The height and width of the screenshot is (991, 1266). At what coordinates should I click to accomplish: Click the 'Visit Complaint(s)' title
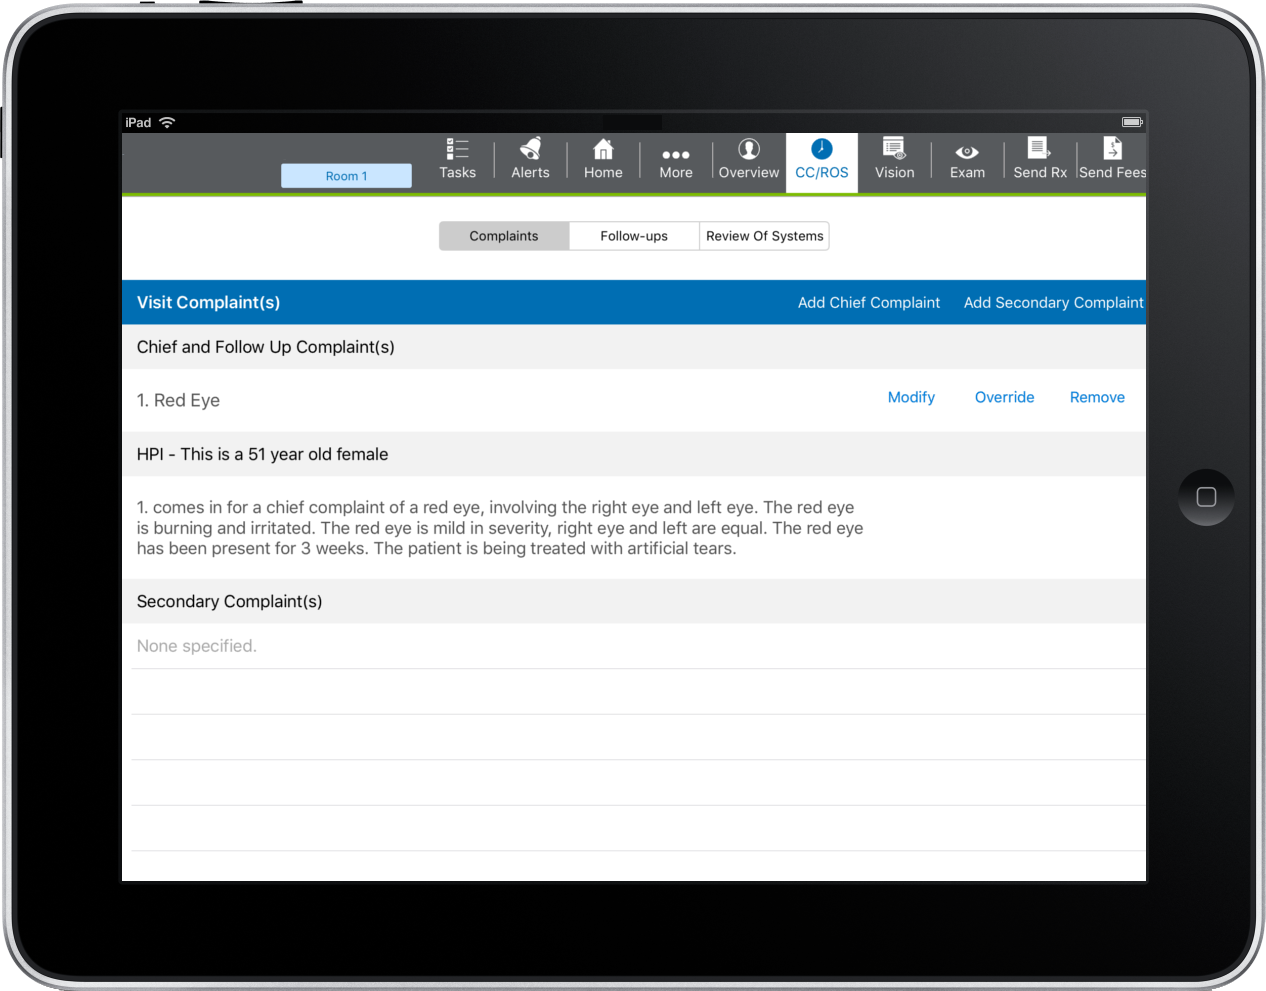208,302
